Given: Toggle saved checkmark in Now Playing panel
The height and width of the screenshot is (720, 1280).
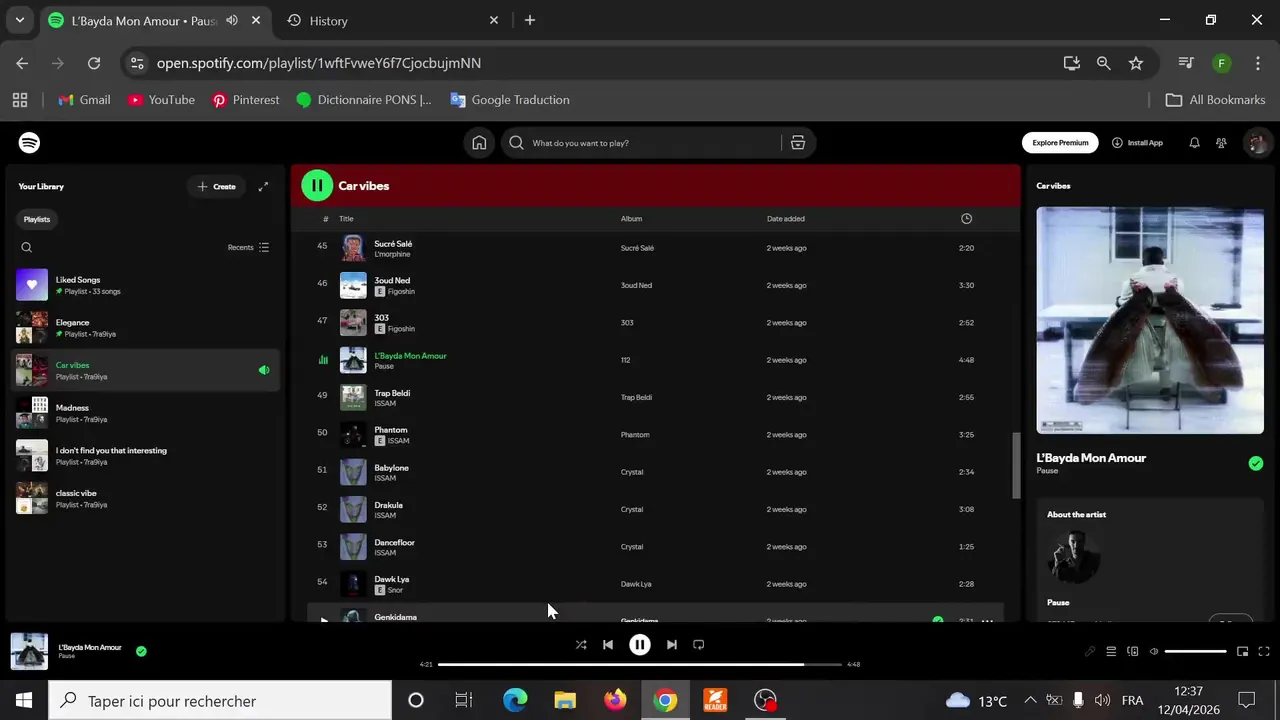Looking at the screenshot, I should [1256, 463].
